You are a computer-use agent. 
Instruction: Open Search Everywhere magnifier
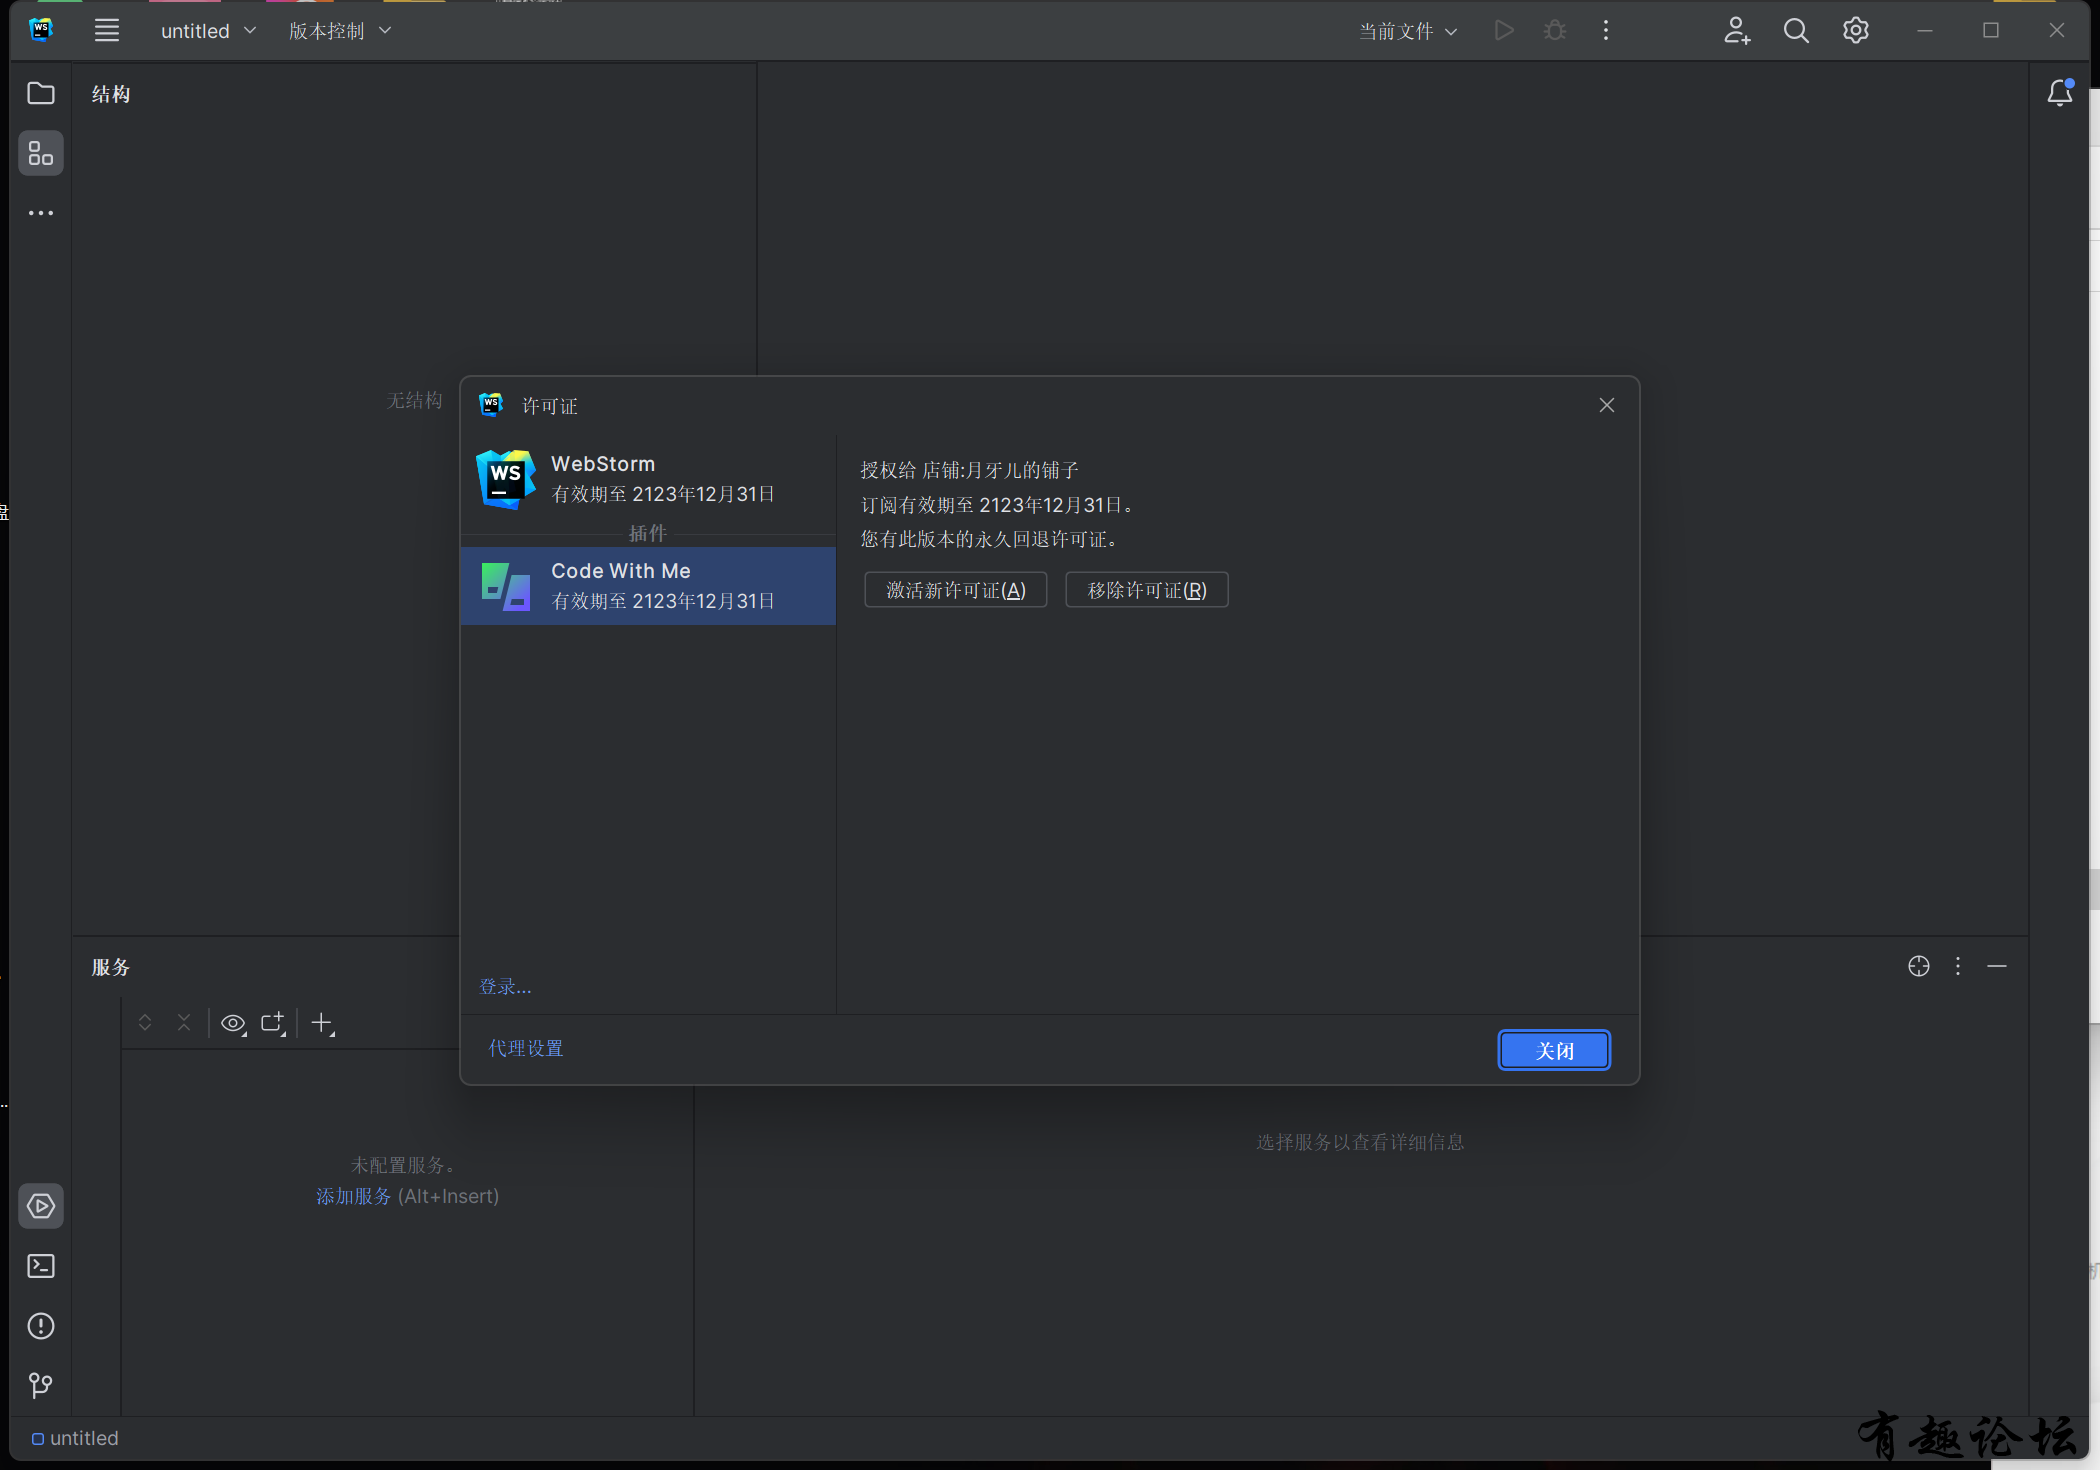[x=1796, y=30]
